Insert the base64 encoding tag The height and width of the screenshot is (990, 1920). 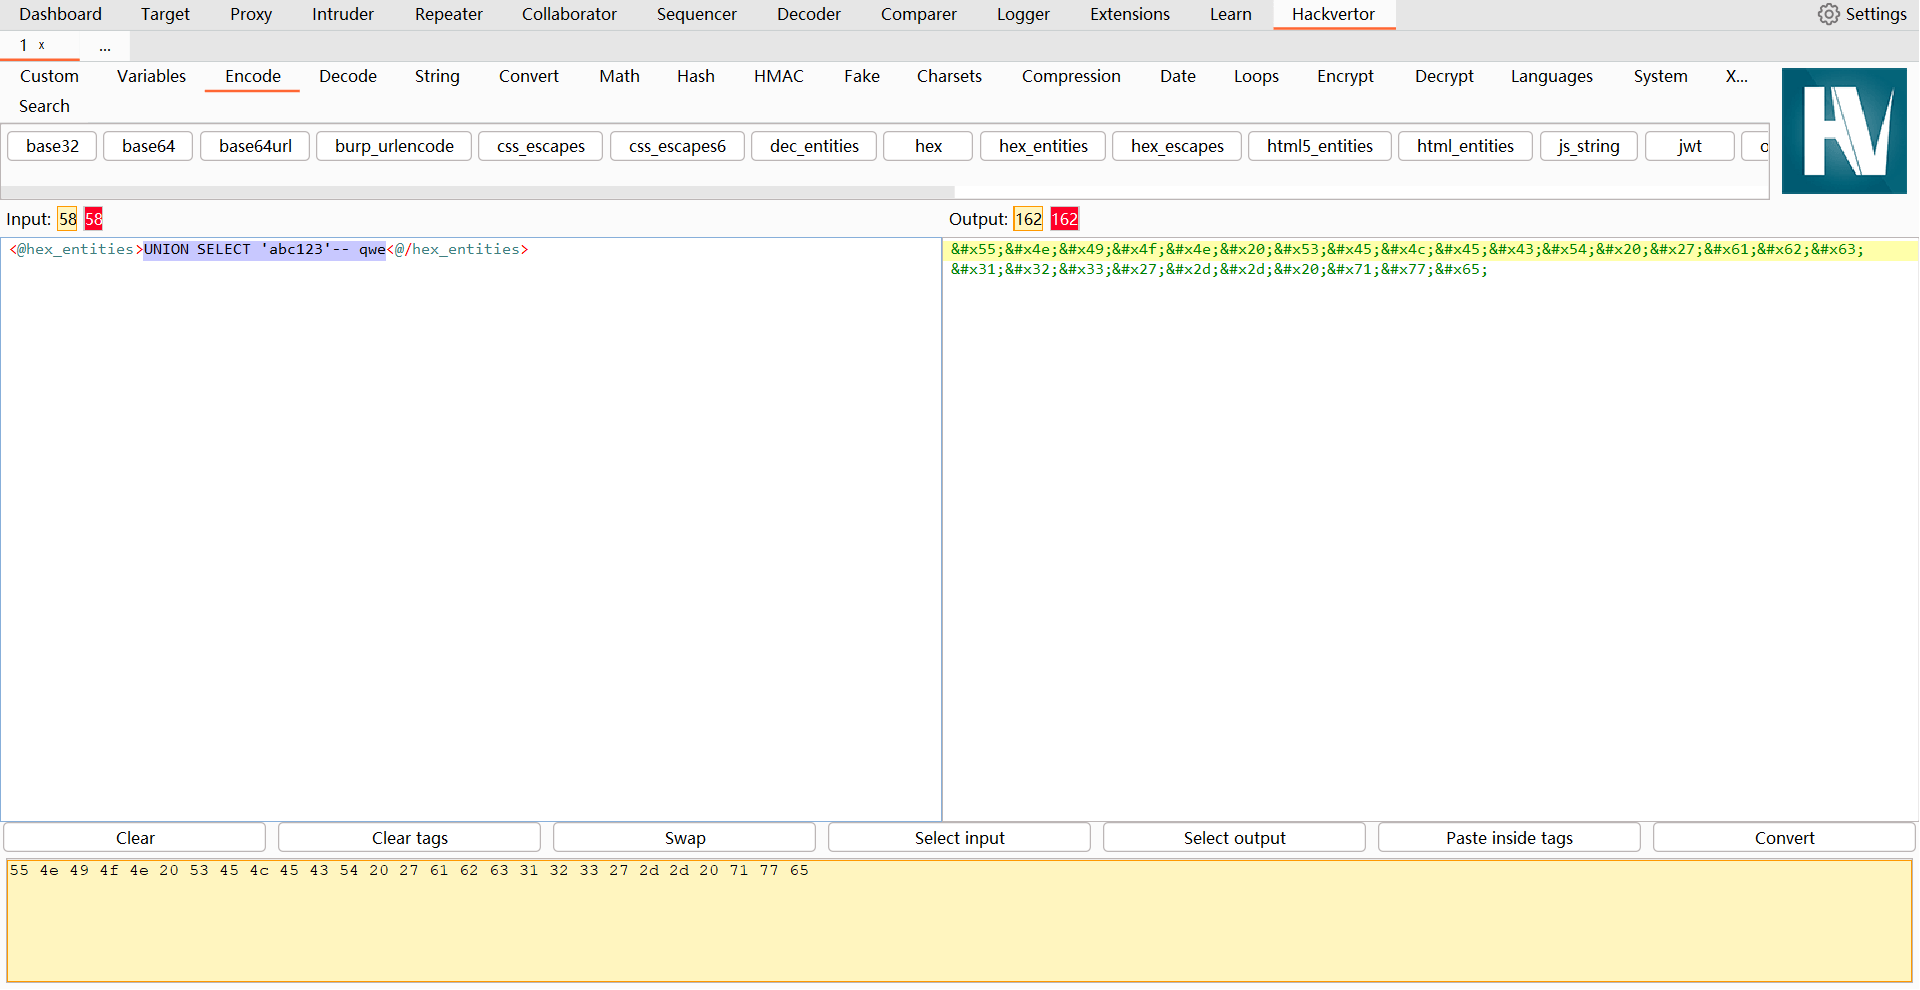(148, 146)
